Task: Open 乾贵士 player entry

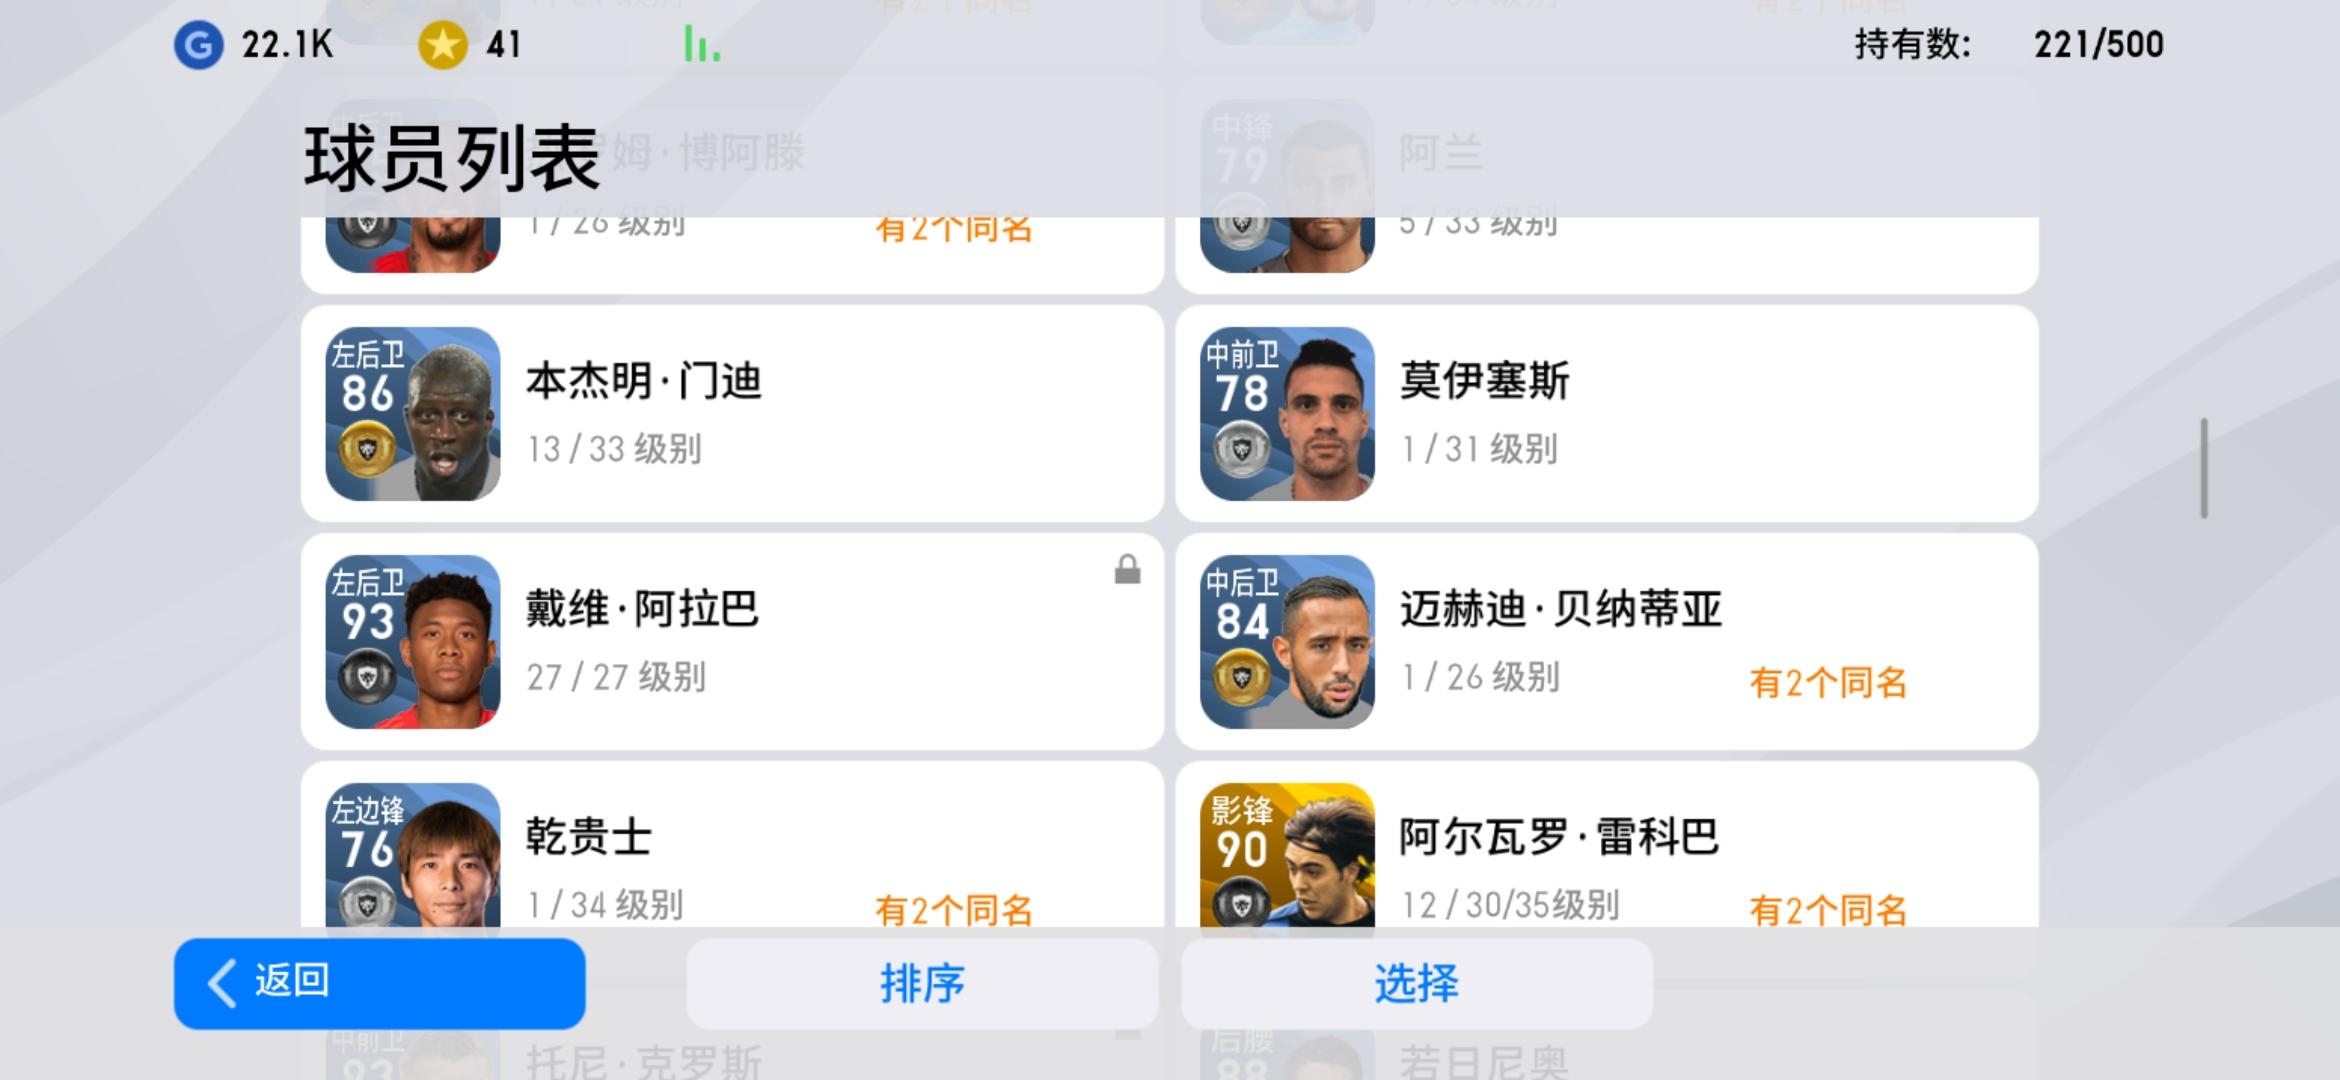Action: click(732, 845)
